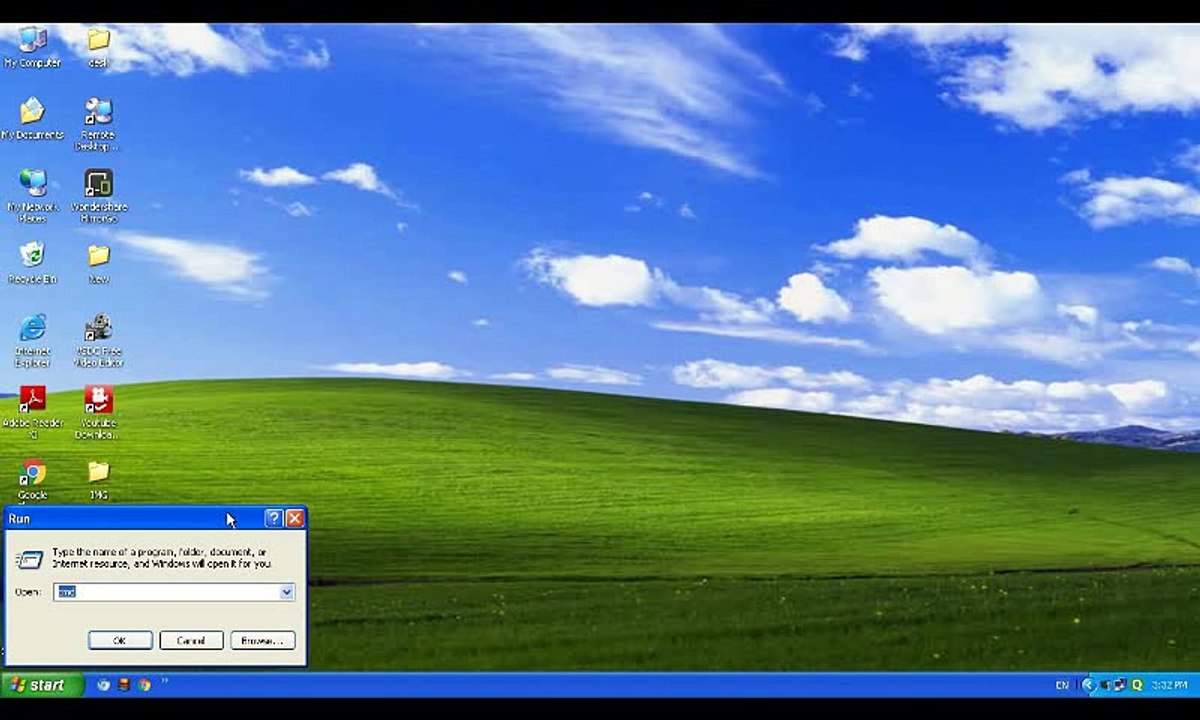Select the Recycle Bin icon

[32, 262]
